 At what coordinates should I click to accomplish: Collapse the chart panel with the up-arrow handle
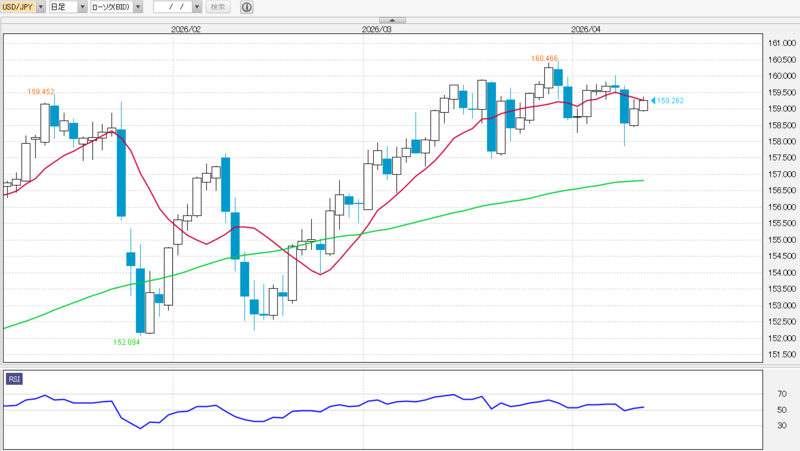coord(392,20)
